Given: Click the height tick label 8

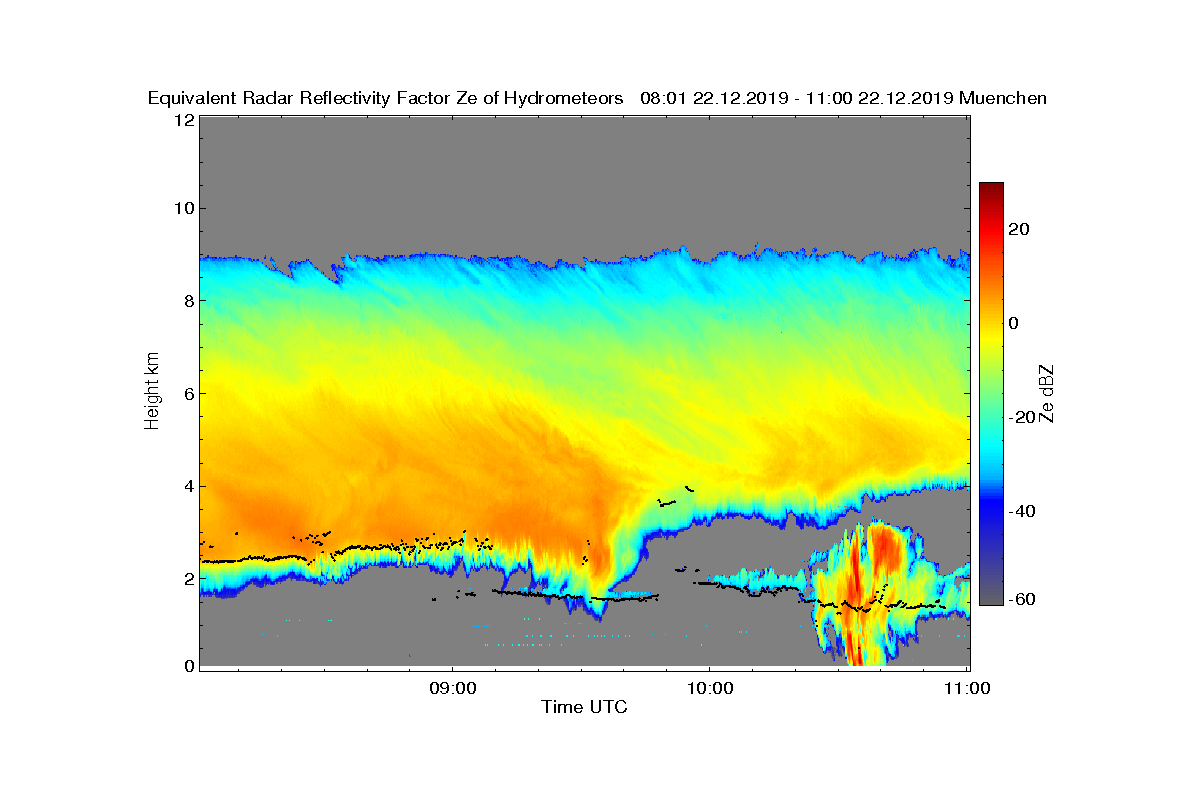Looking at the screenshot, I should click(187, 300).
